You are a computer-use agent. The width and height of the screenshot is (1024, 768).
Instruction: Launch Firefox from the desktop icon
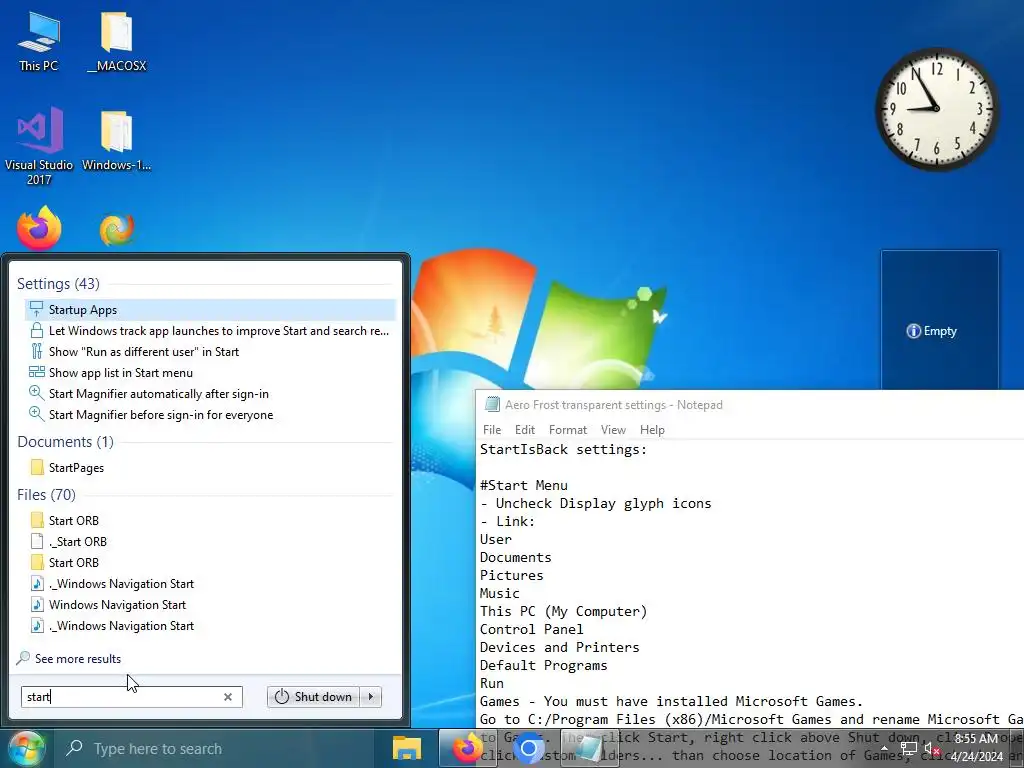tap(39, 229)
